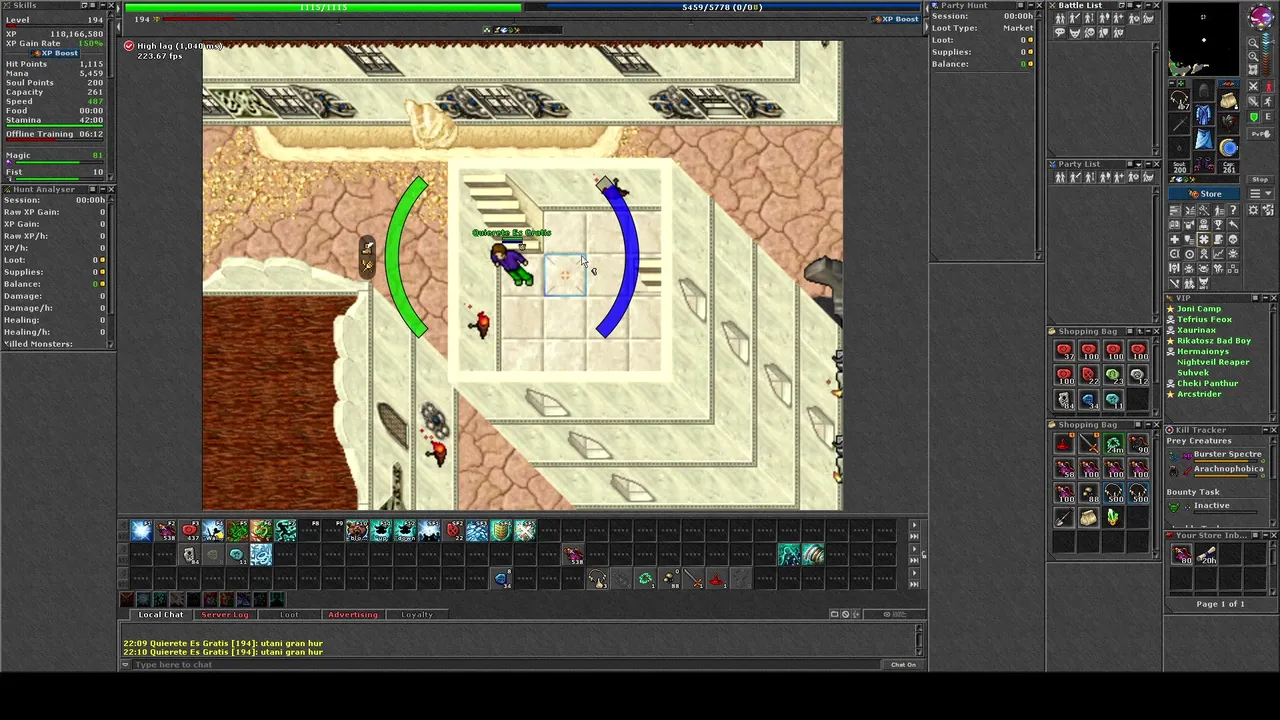Click red rune stack labeled 37

click(x=1064, y=350)
